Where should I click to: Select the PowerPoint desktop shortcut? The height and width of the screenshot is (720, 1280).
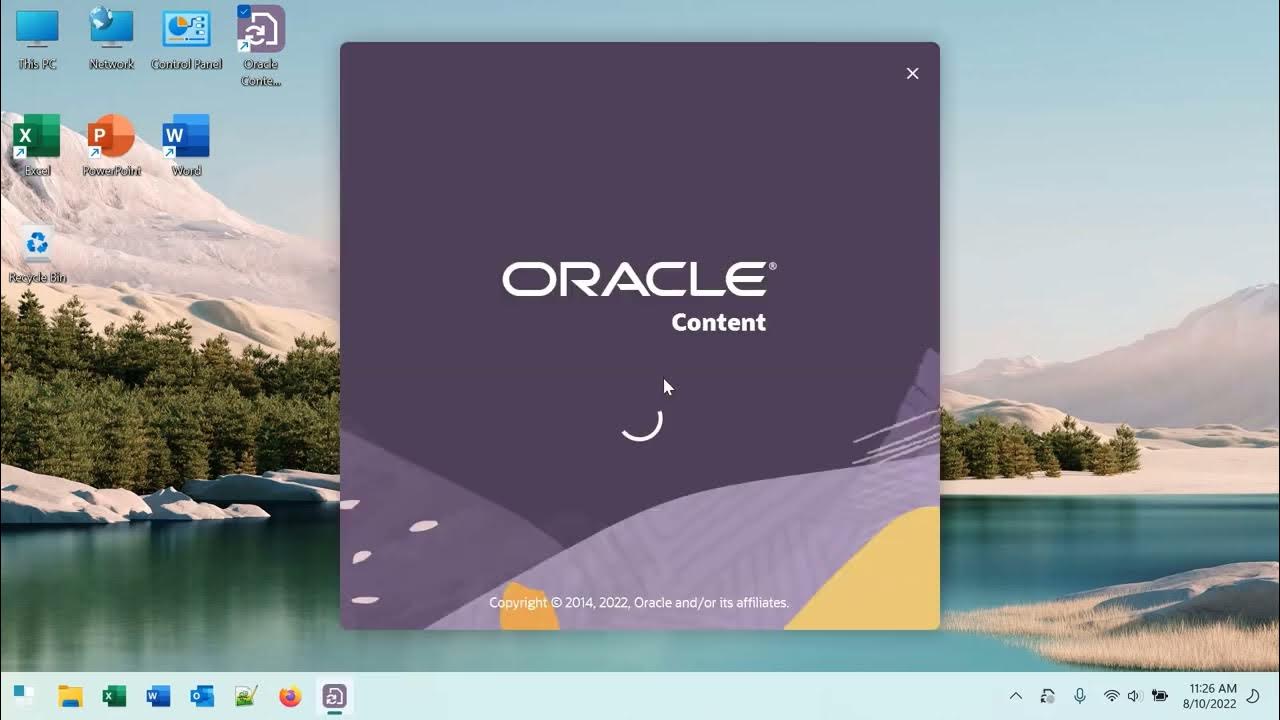click(111, 146)
